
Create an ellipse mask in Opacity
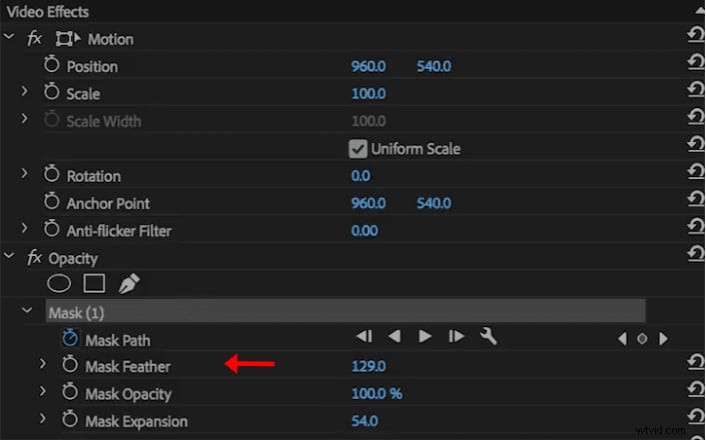[59, 284]
